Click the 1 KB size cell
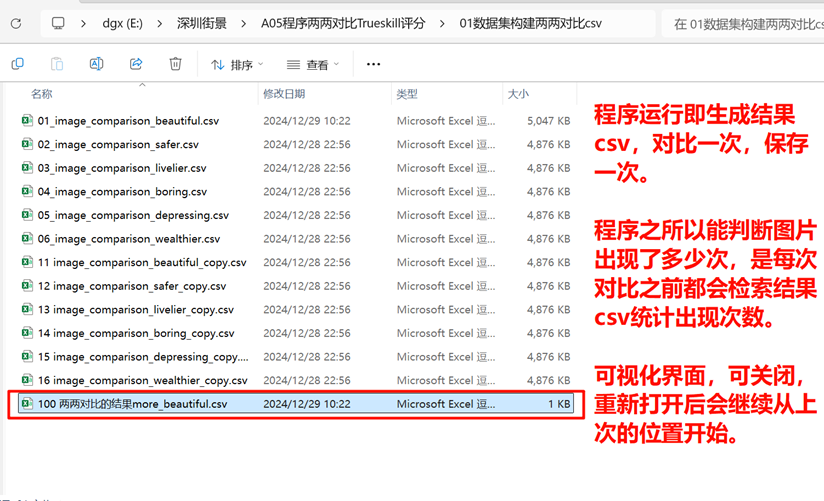Screen dimensions: 824x501 [559, 404]
